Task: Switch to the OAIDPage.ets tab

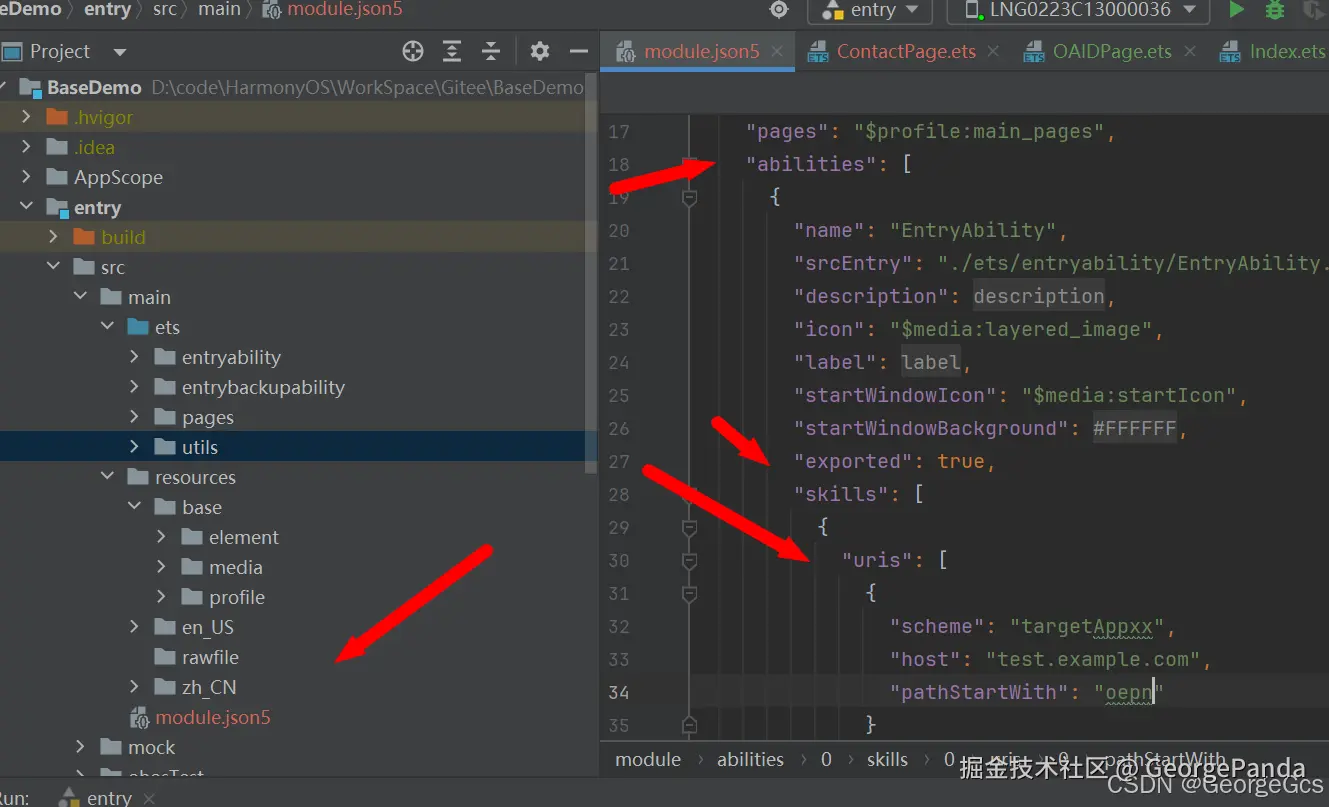Action: coord(1111,51)
